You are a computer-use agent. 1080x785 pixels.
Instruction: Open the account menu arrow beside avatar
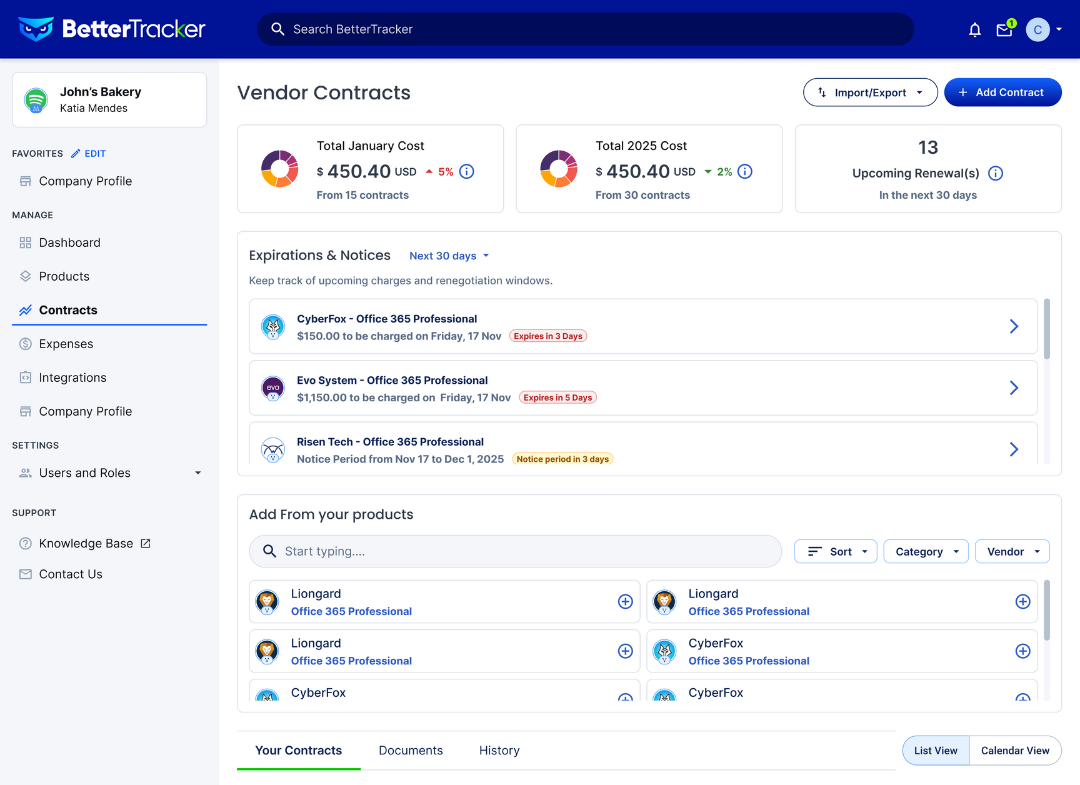[1059, 30]
